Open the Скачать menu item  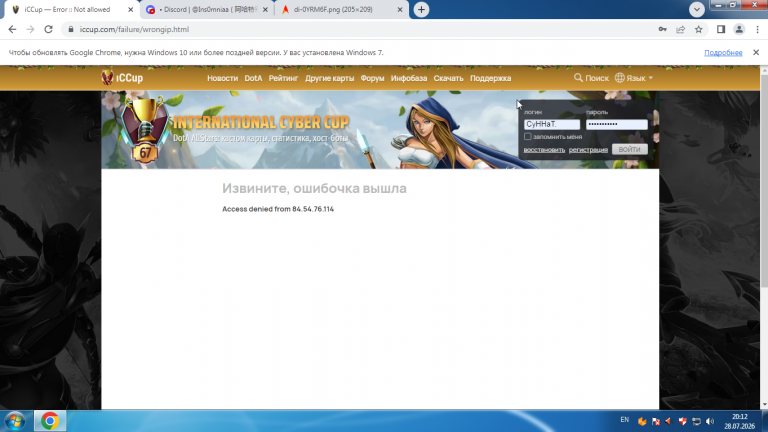pyautogui.click(x=448, y=78)
